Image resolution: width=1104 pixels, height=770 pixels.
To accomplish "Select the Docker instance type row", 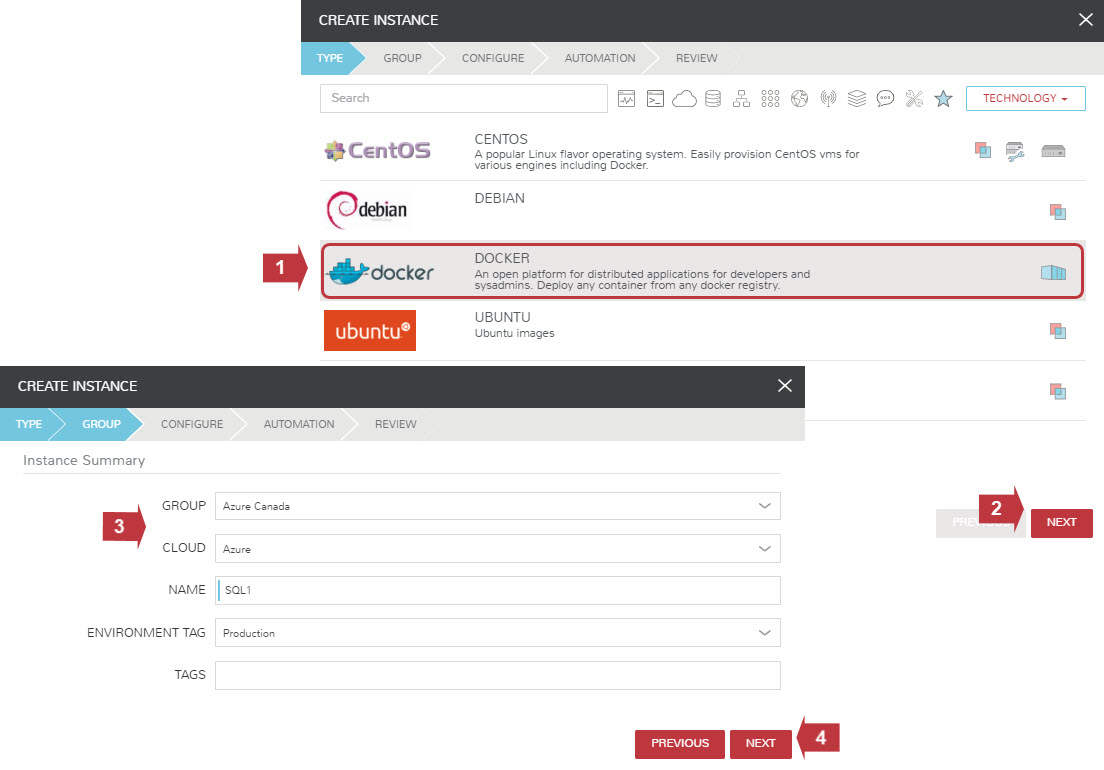I will 702,271.
